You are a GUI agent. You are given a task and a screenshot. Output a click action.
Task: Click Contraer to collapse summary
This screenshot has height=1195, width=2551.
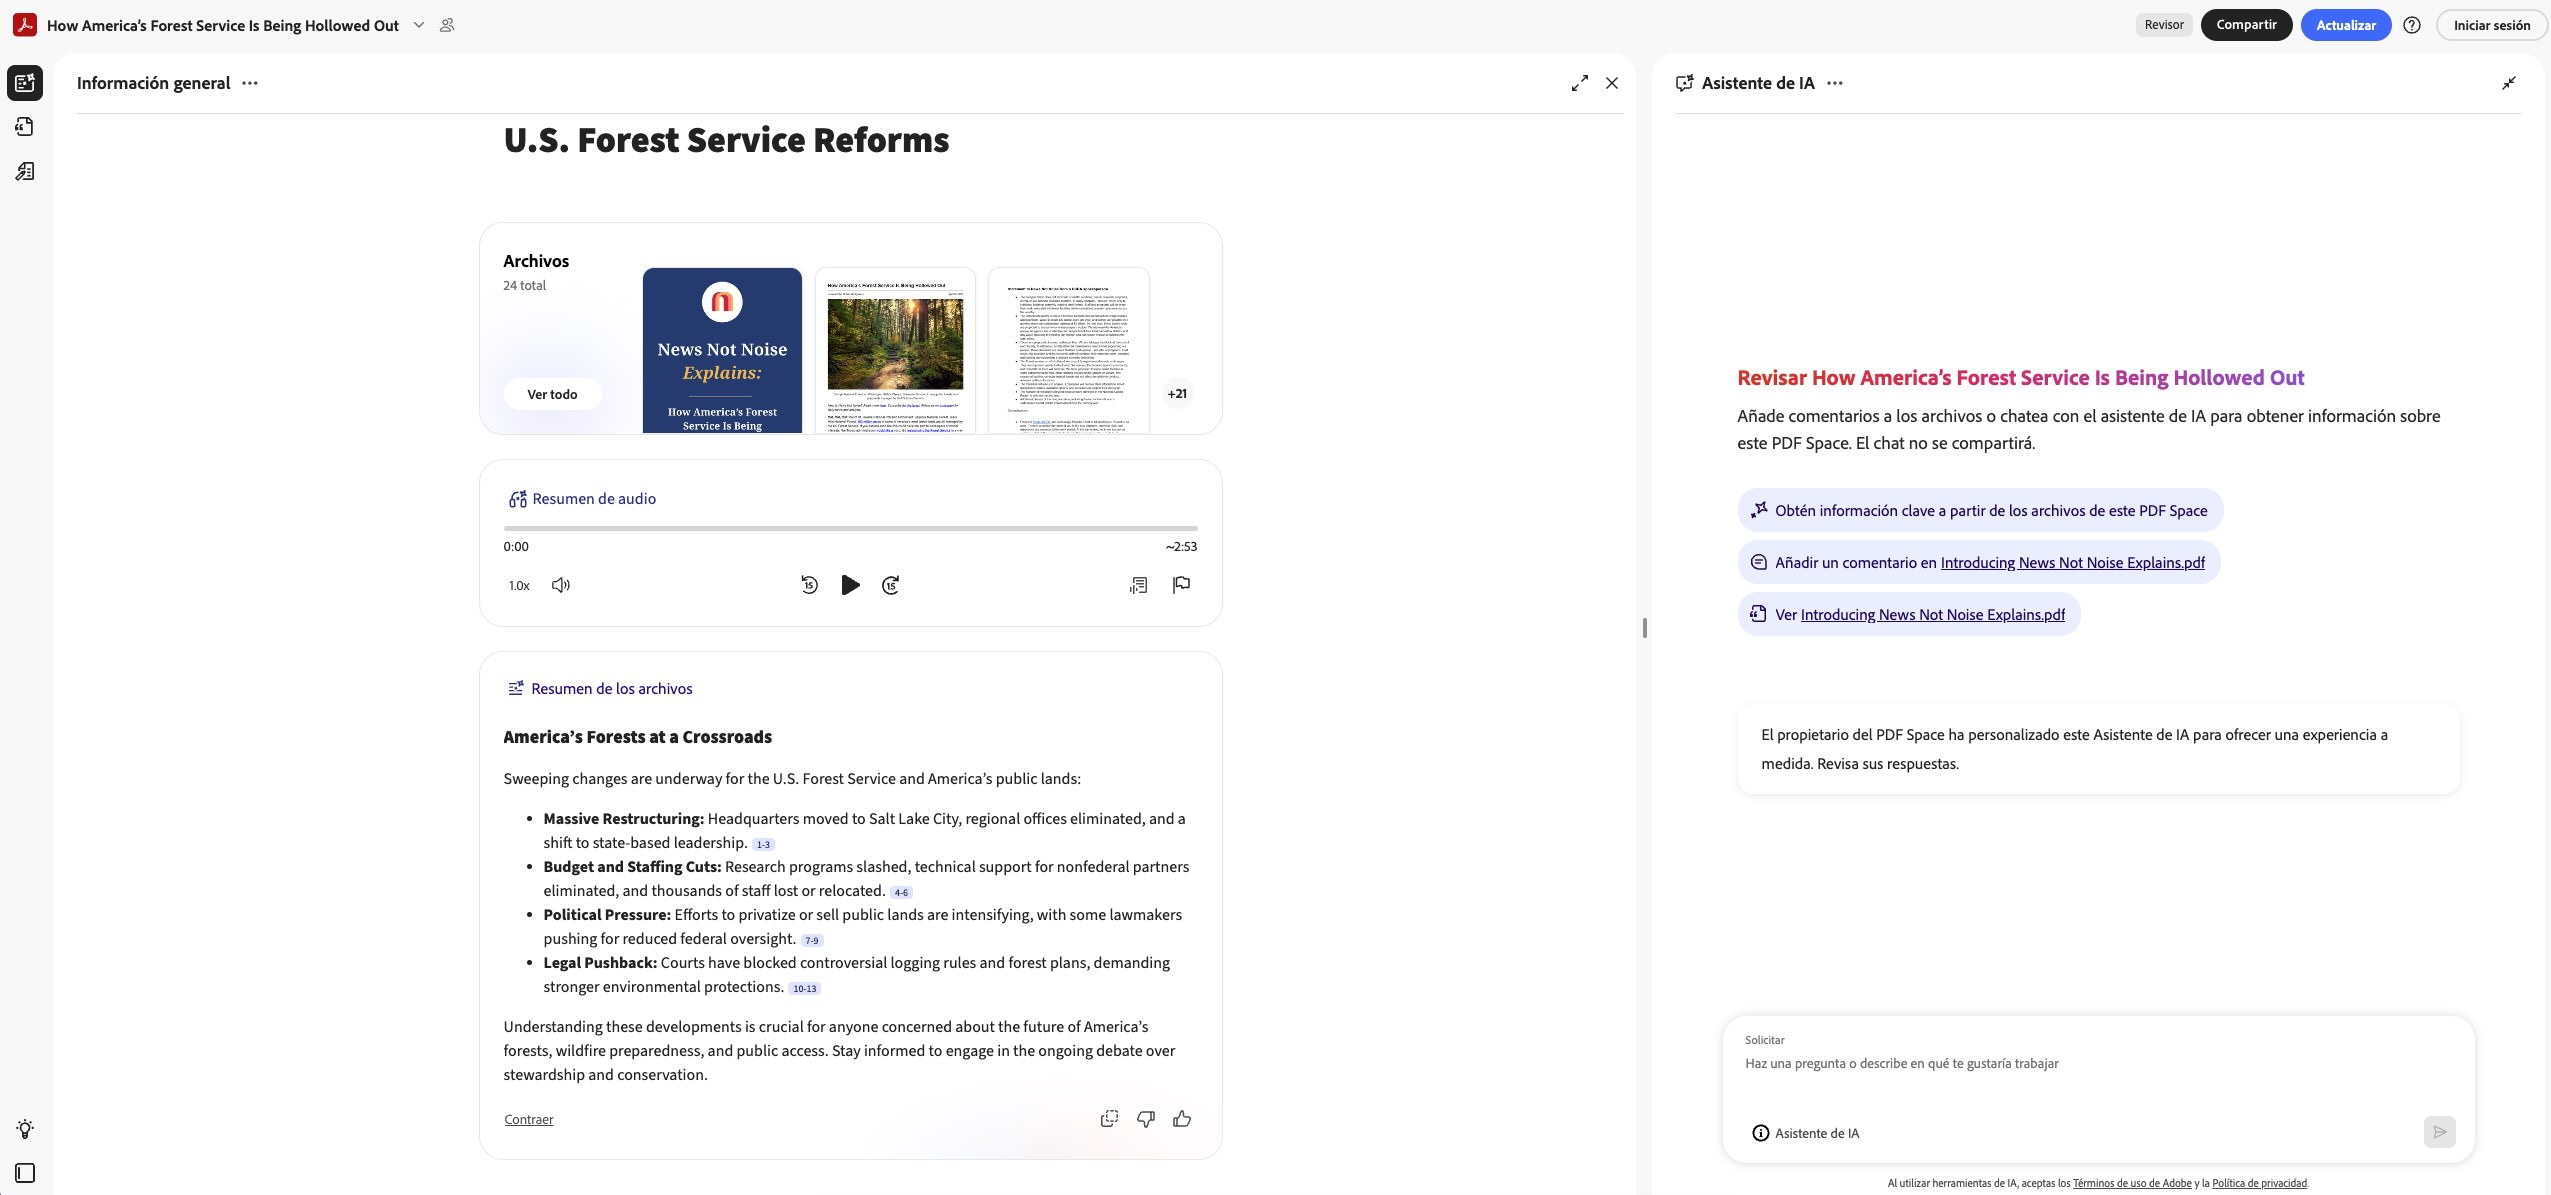(528, 1120)
